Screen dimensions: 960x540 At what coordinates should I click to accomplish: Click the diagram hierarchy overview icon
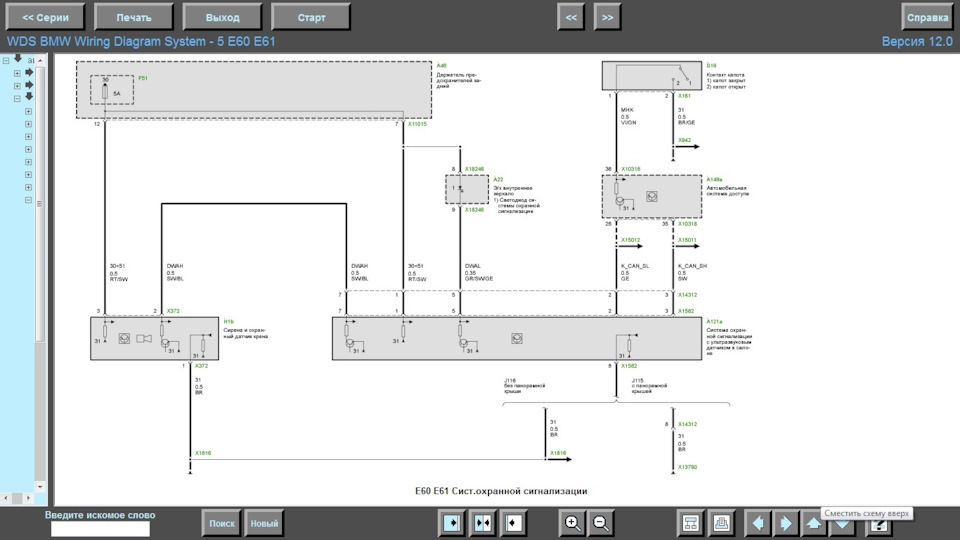click(x=691, y=523)
